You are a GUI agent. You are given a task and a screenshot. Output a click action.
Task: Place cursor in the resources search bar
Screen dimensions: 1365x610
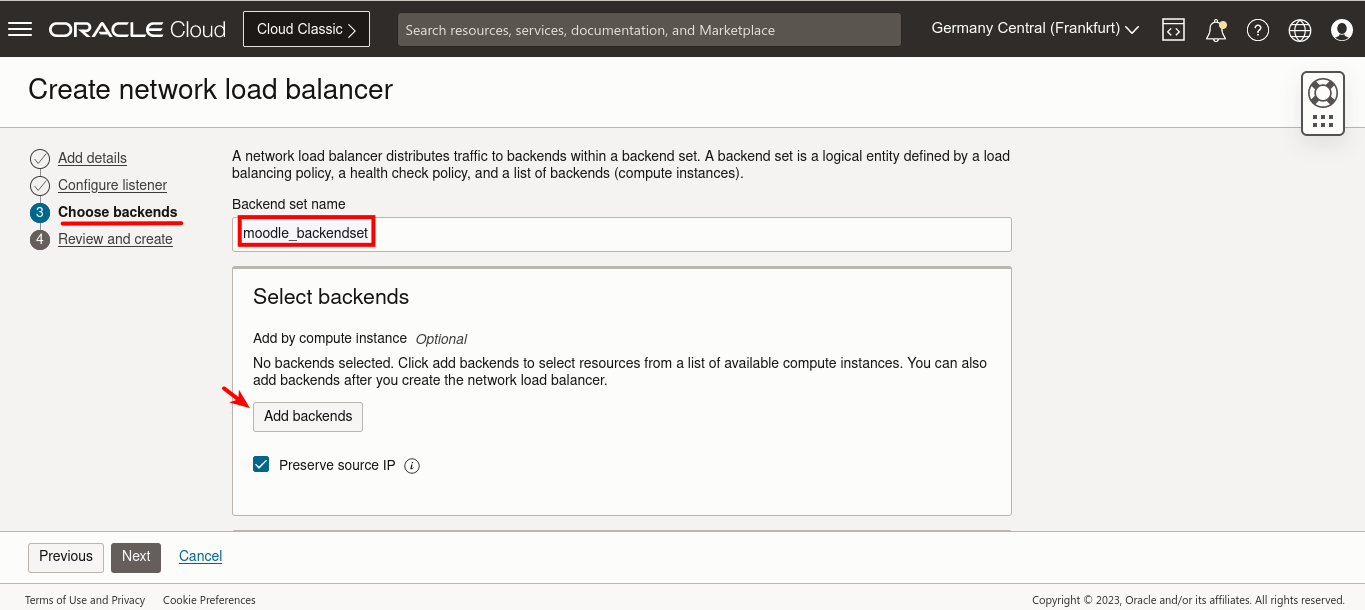[x=649, y=29]
